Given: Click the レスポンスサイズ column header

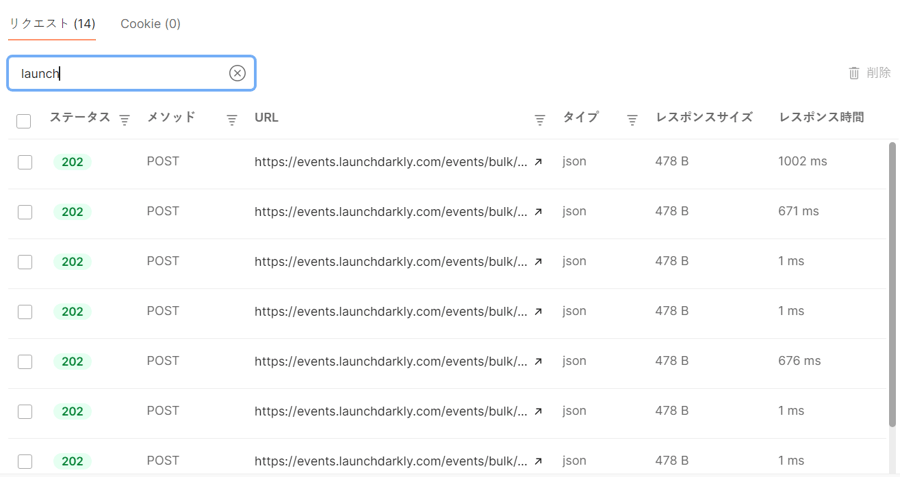Looking at the screenshot, I should point(704,117).
